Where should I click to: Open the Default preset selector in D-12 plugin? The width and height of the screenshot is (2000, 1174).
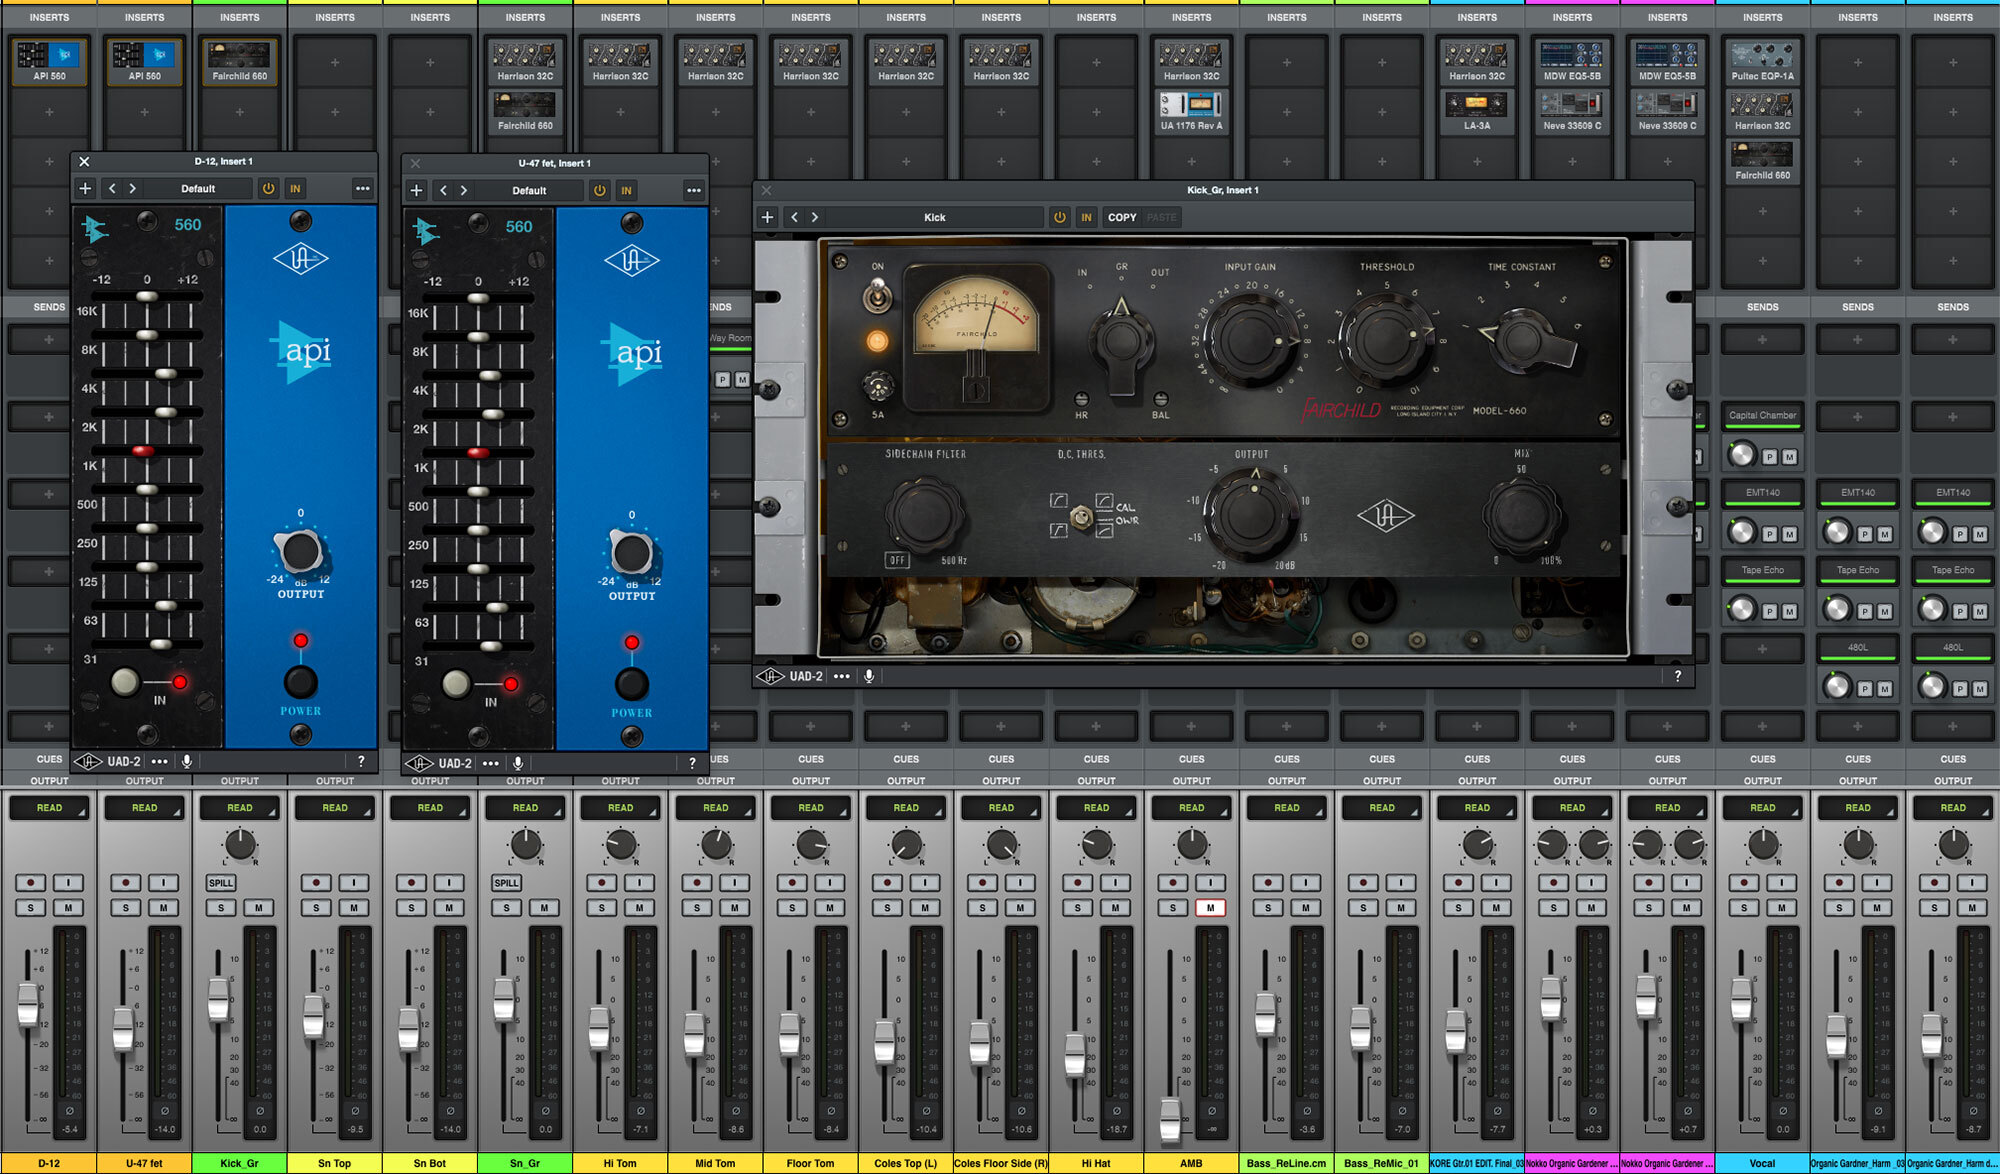pyautogui.click(x=198, y=189)
